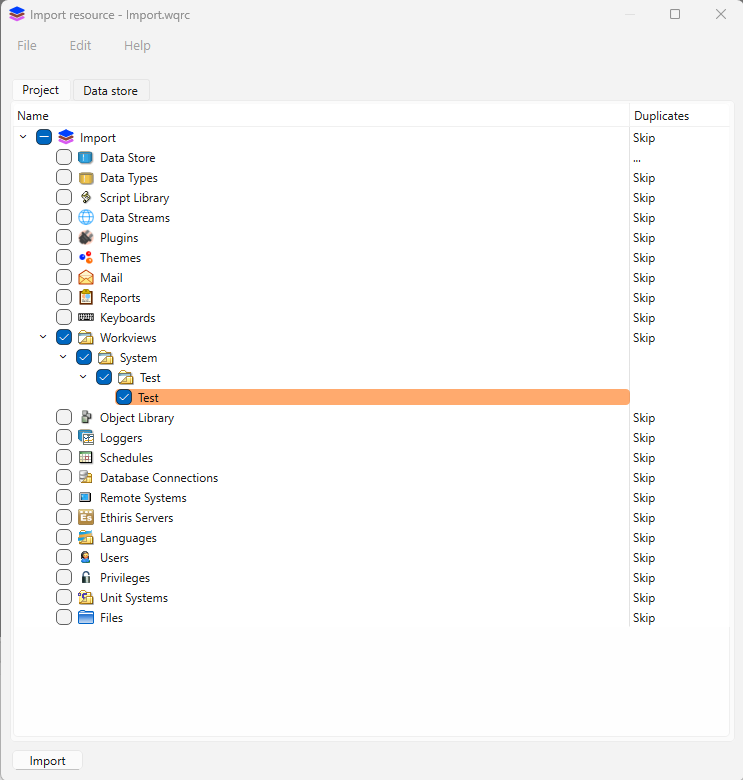Screen dimensions: 743x780
Task: Click the Workviews folder icon
Action: click(x=86, y=337)
